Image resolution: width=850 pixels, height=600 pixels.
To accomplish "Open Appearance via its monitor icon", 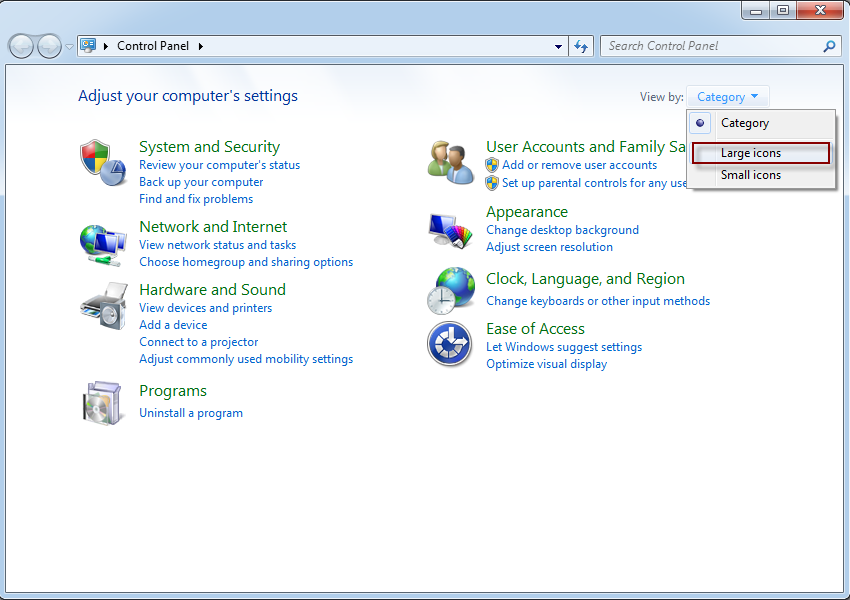I will (x=450, y=228).
